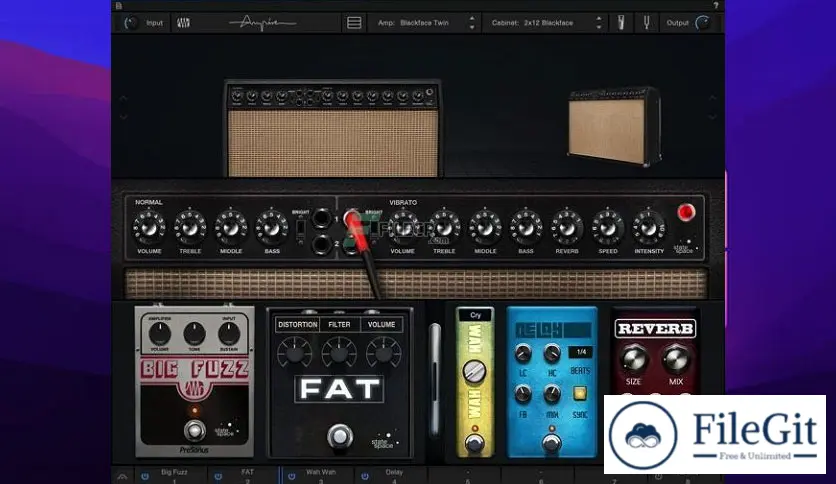Image resolution: width=836 pixels, height=484 pixels.
Task: Click Big Fuzz pedal Volume knob
Action: point(159,334)
